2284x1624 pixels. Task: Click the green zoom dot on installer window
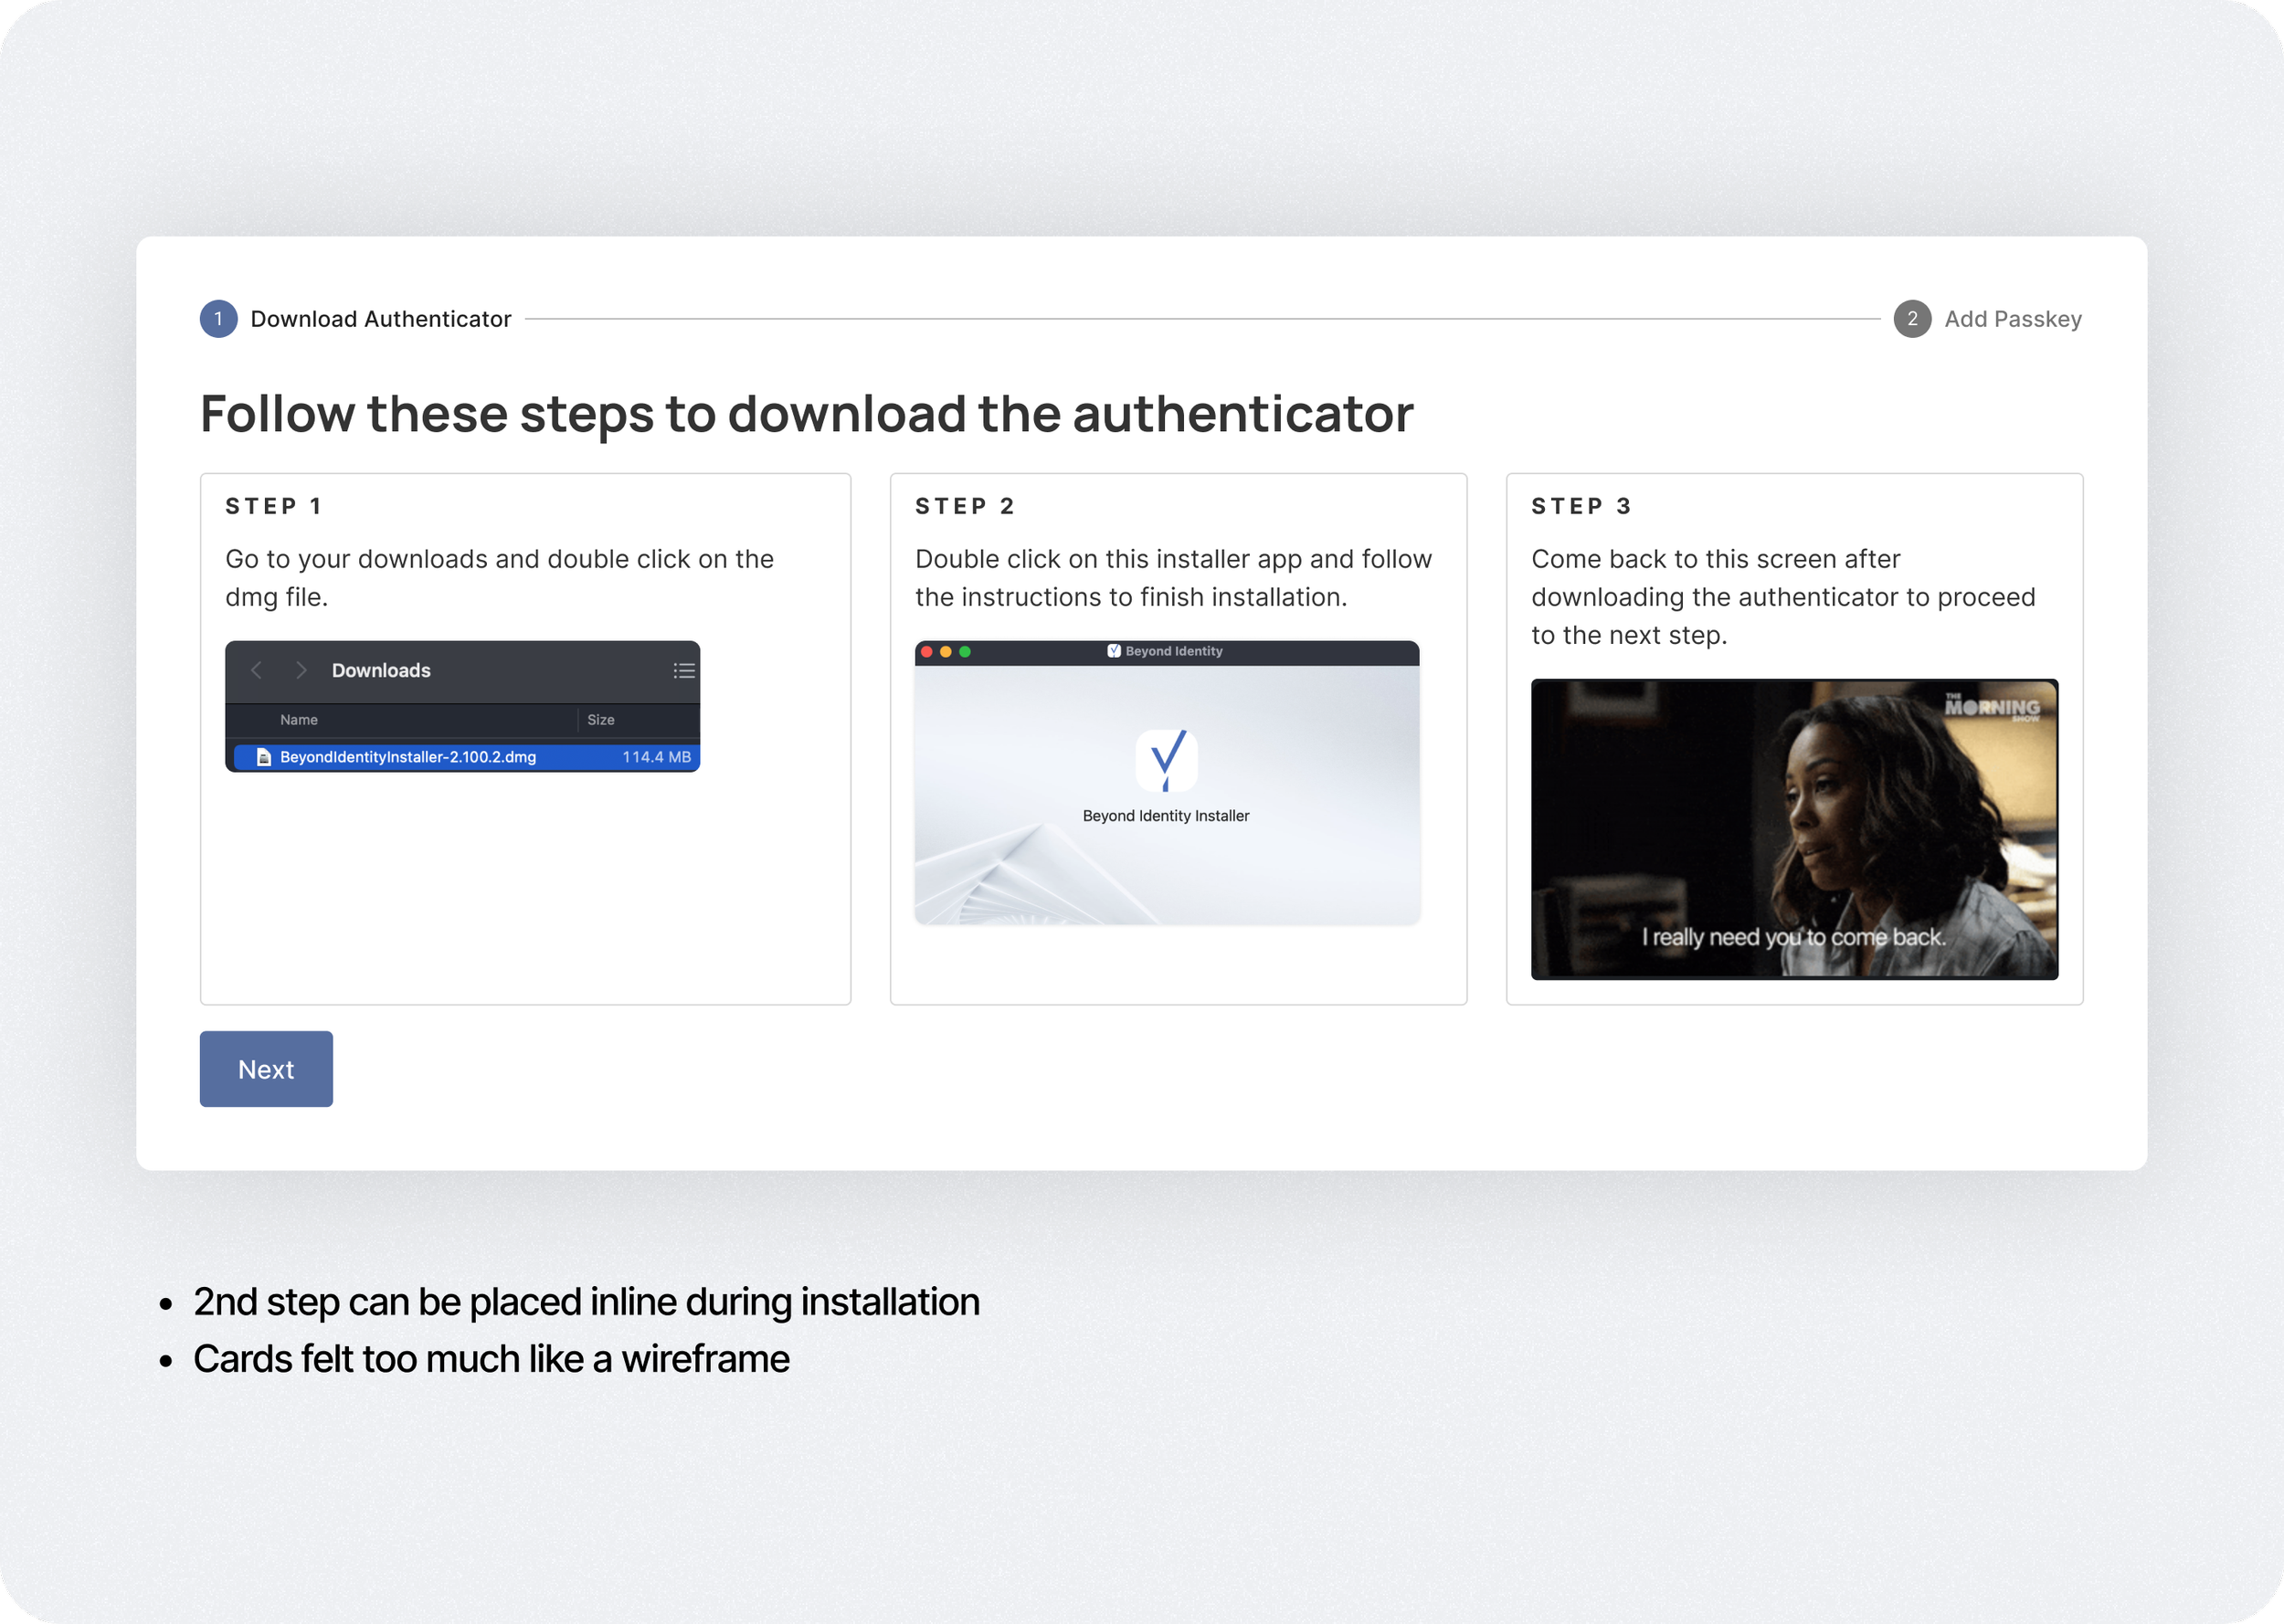click(x=965, y=652)
